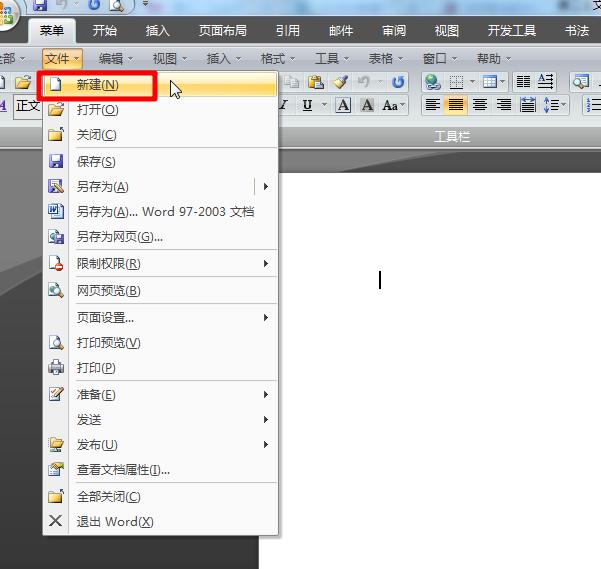The width and height of the screenshot is (601, 569).
Task: Click the Change Case Aa icon
Action: click(390, 105)
